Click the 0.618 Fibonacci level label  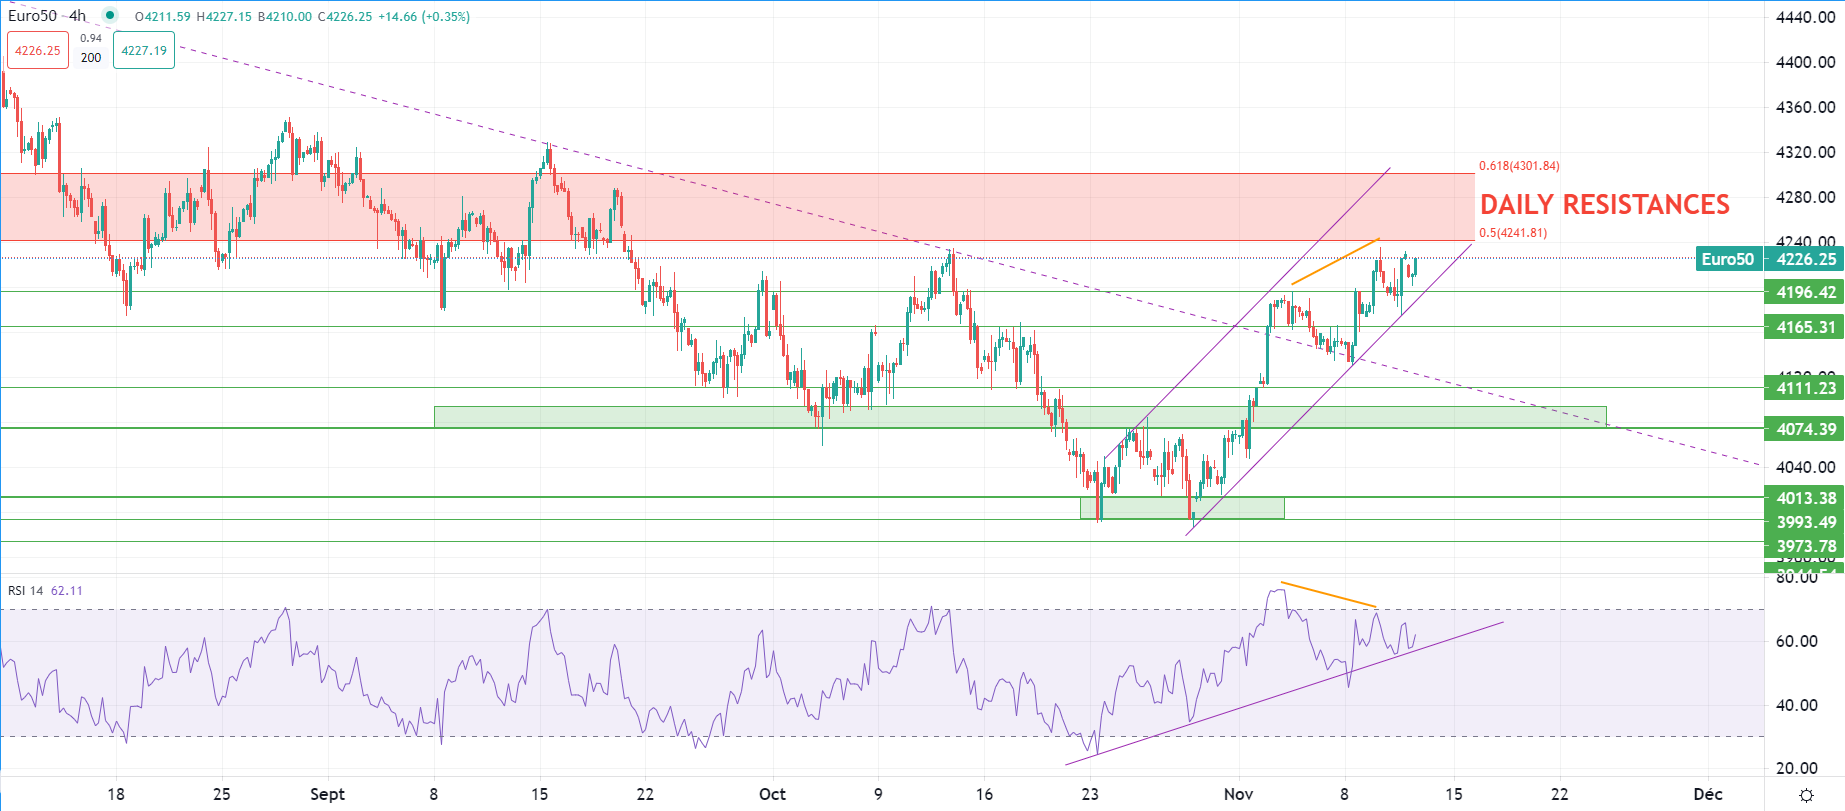(1519, 166)
